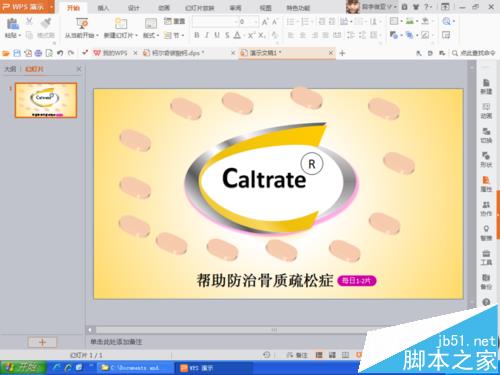Click the Paste (粘贴) icon
Screen dimensions: 500x375
pyautogui.click(x=13, y=24)
